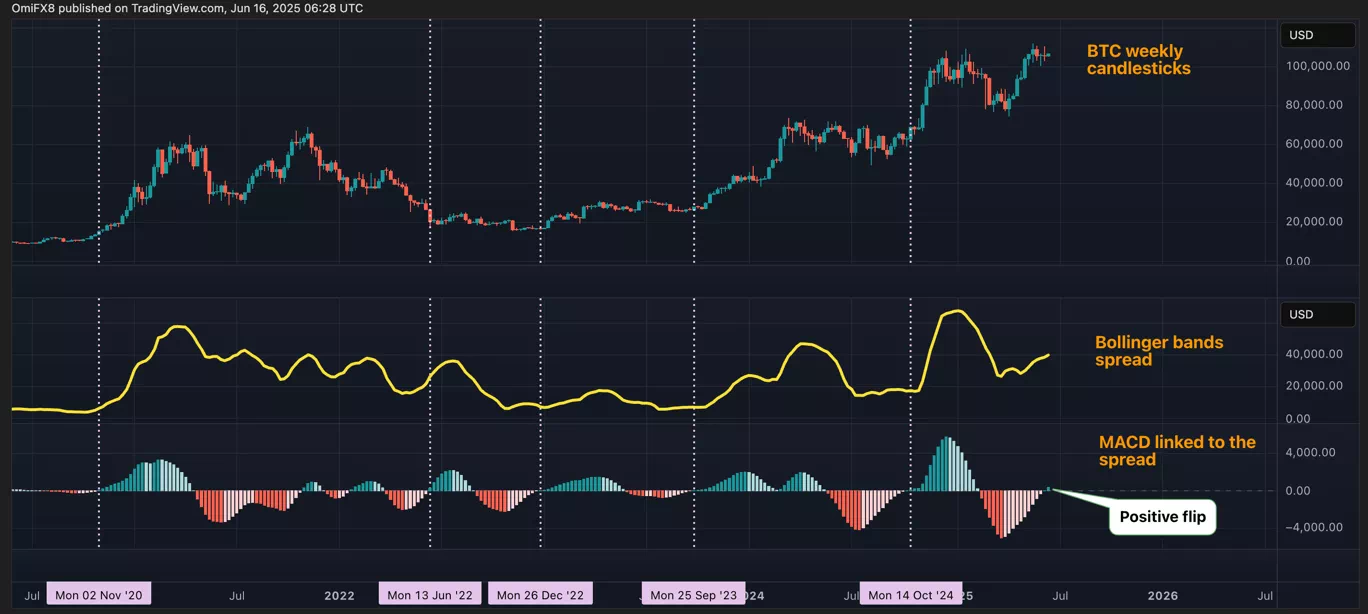Click the 'Mon 14 Oct '24' date label
The width and height of the screenshot is (1368, 614).
coord(911,595)
